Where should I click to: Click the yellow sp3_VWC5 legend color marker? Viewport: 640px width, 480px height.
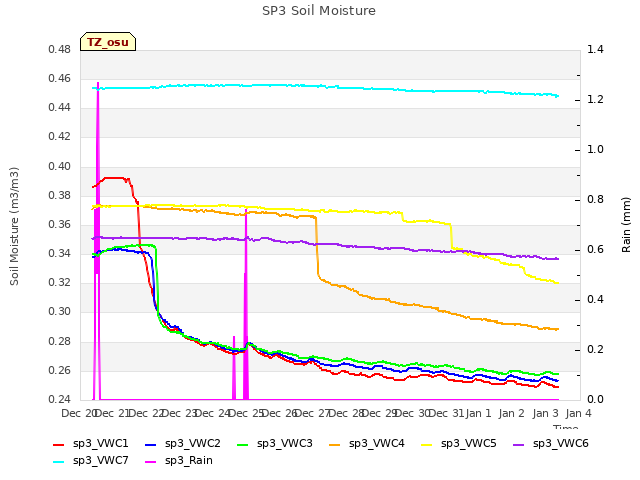pyautogui.click(x=427, y=444)
